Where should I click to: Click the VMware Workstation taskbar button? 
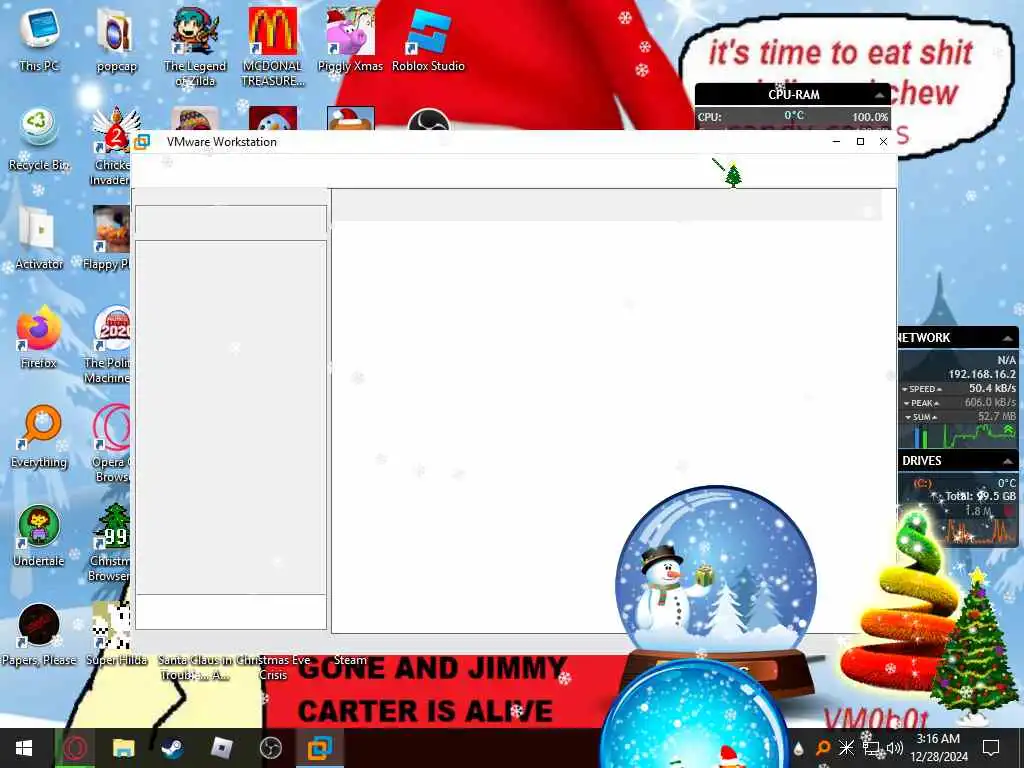[x=320, y=748]
